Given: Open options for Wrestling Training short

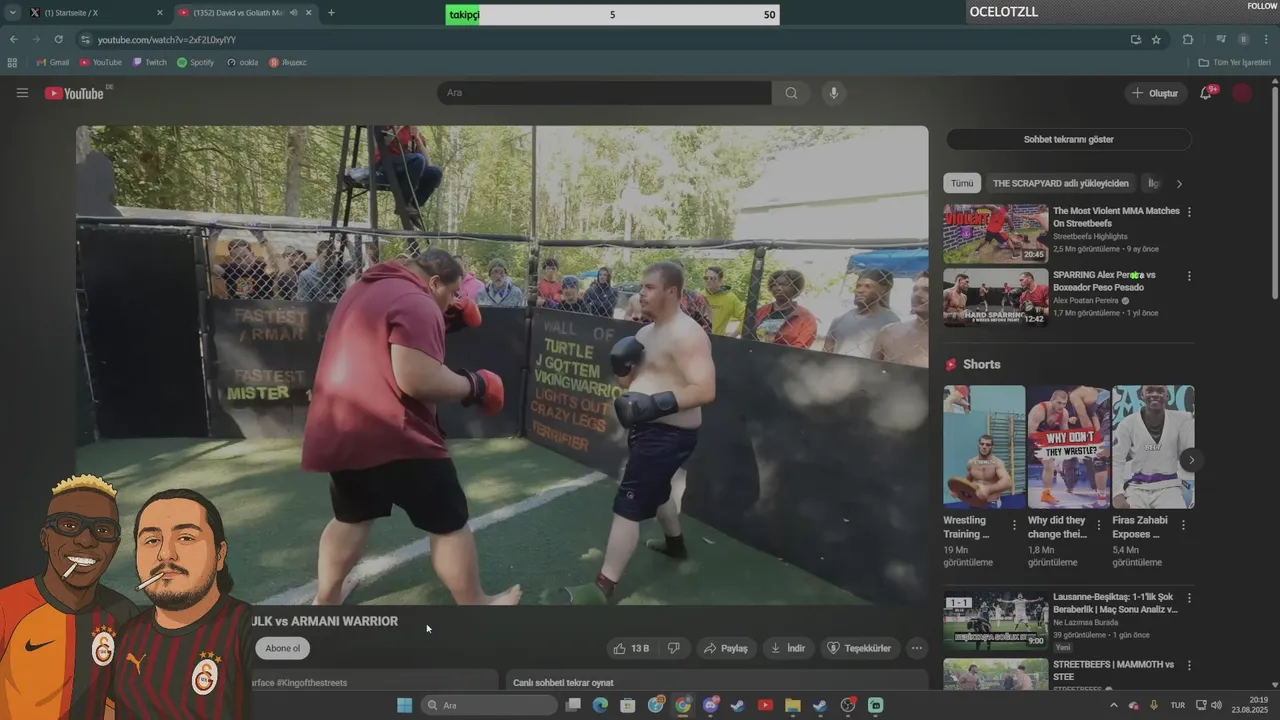Looking at the screenshot, I should tap(1014, 525).
